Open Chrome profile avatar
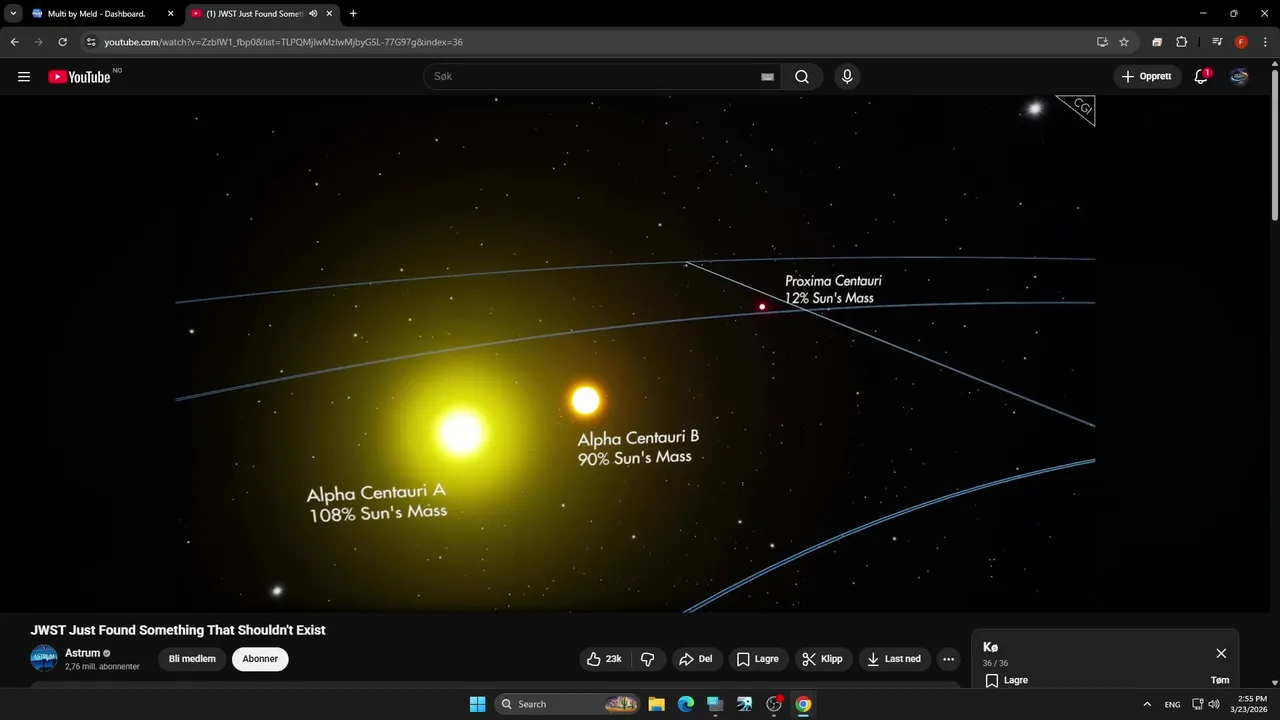 (x=1241, y=42)
